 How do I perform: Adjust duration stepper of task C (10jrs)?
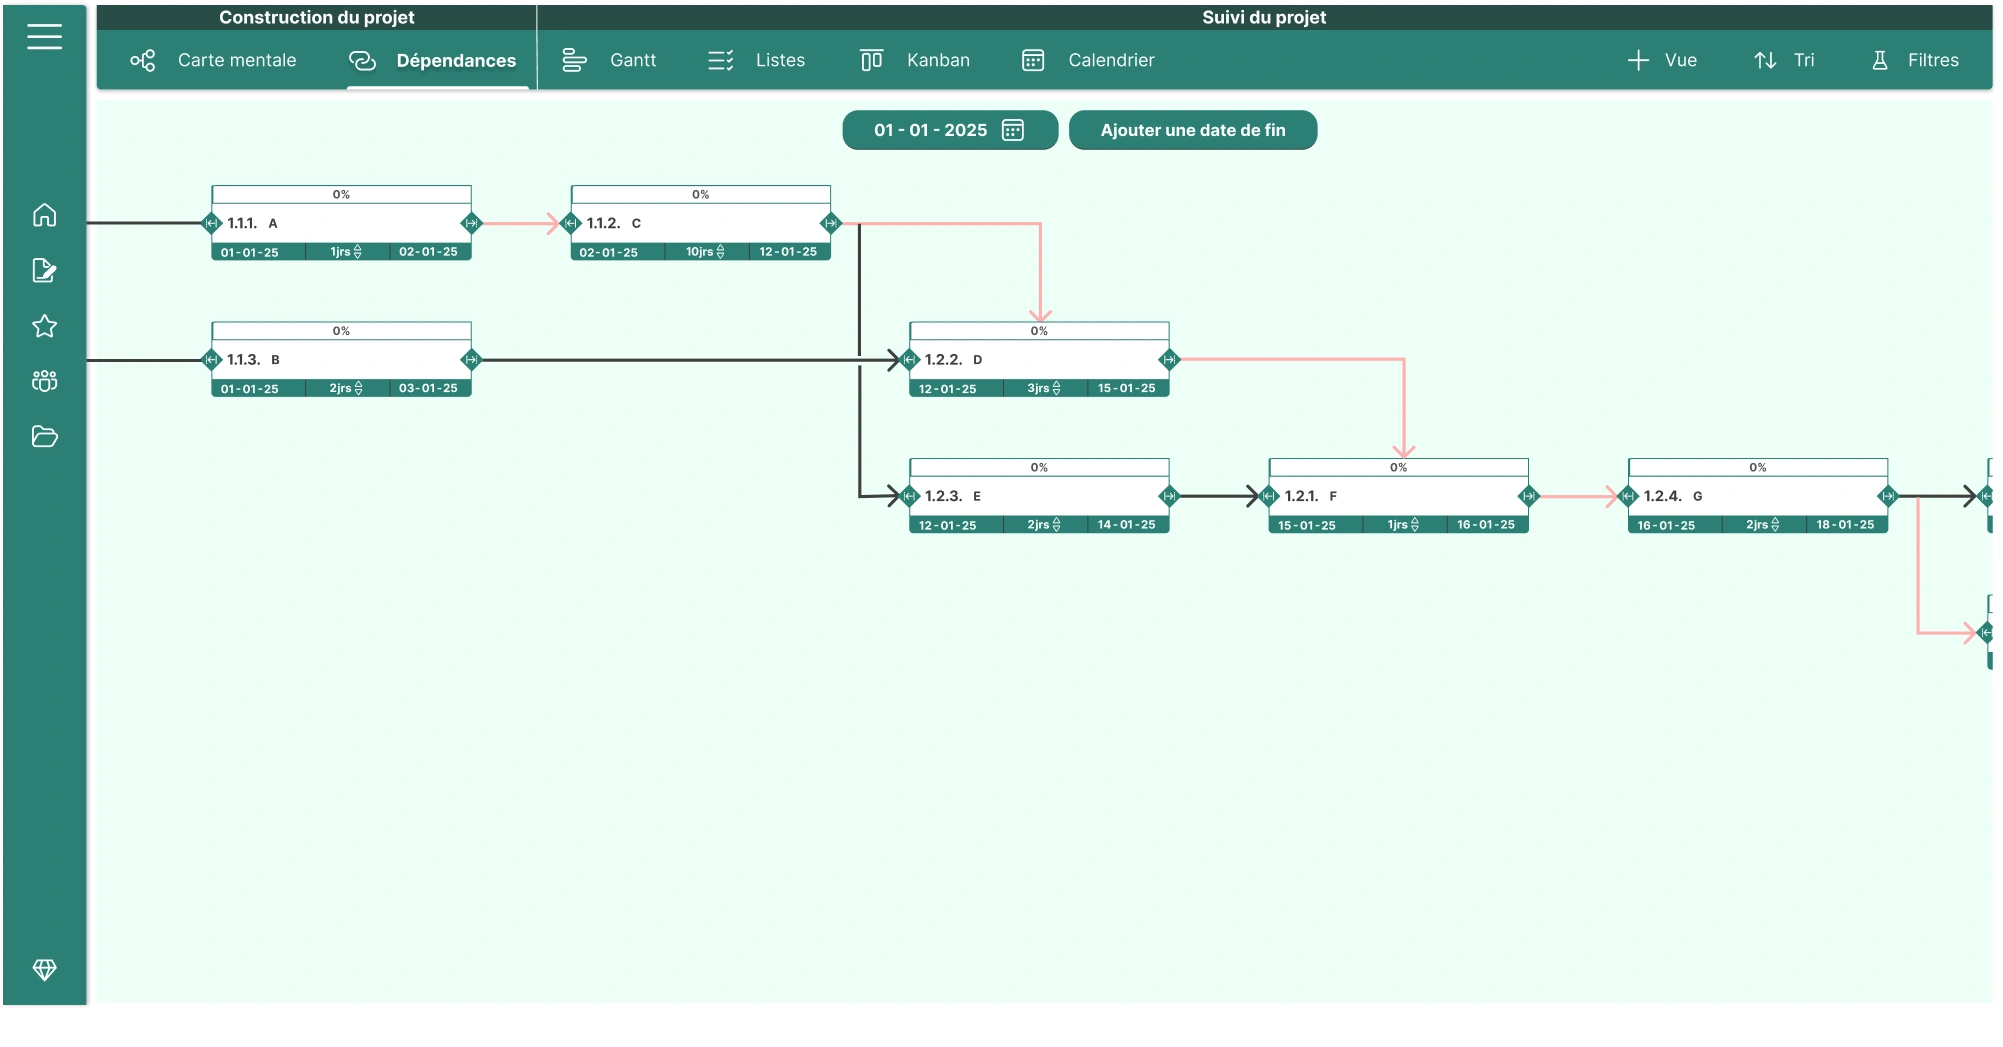tap(720, 252)
